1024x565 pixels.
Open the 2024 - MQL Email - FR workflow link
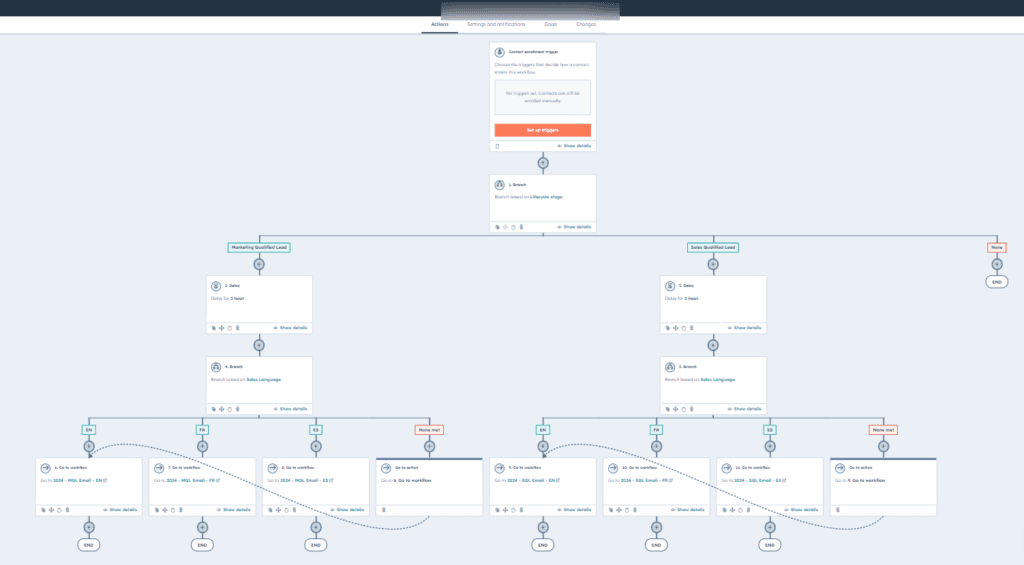point(191,480)
